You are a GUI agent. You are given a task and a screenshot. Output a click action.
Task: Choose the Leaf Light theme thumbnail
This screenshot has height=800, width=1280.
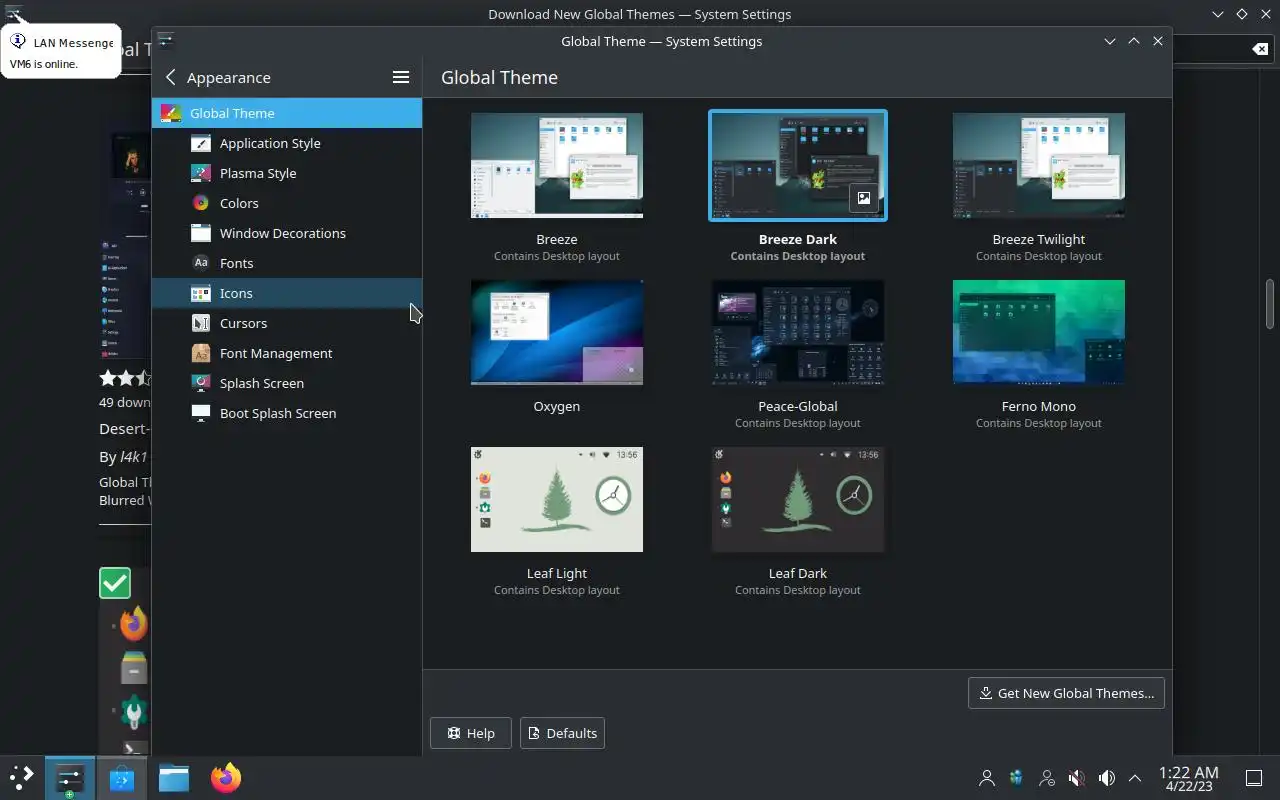557,499
